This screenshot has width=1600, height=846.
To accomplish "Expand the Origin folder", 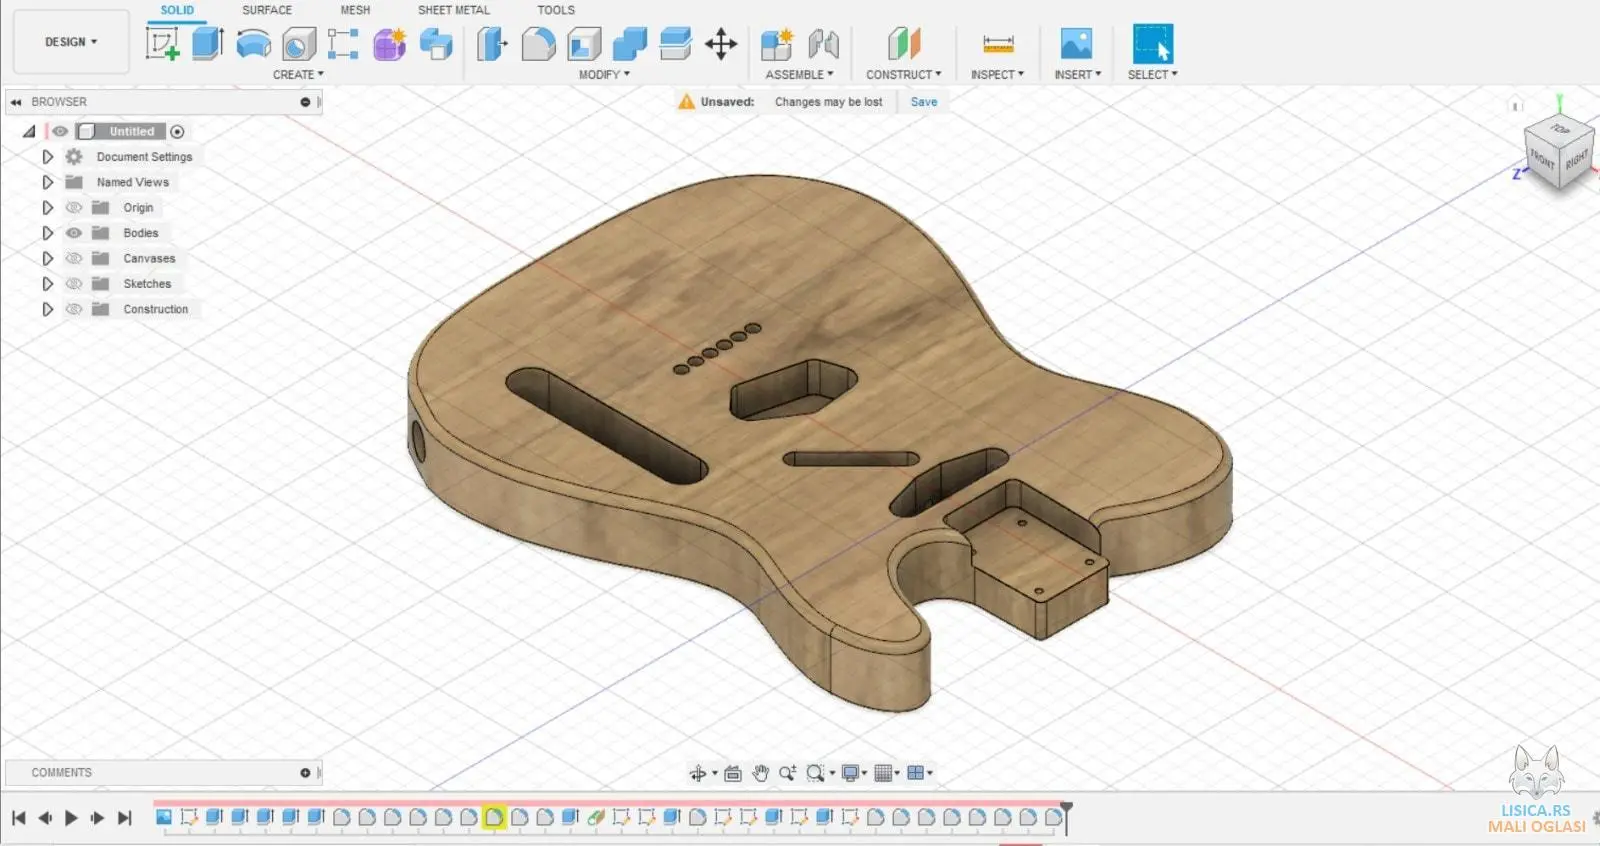I will point(47,208).
